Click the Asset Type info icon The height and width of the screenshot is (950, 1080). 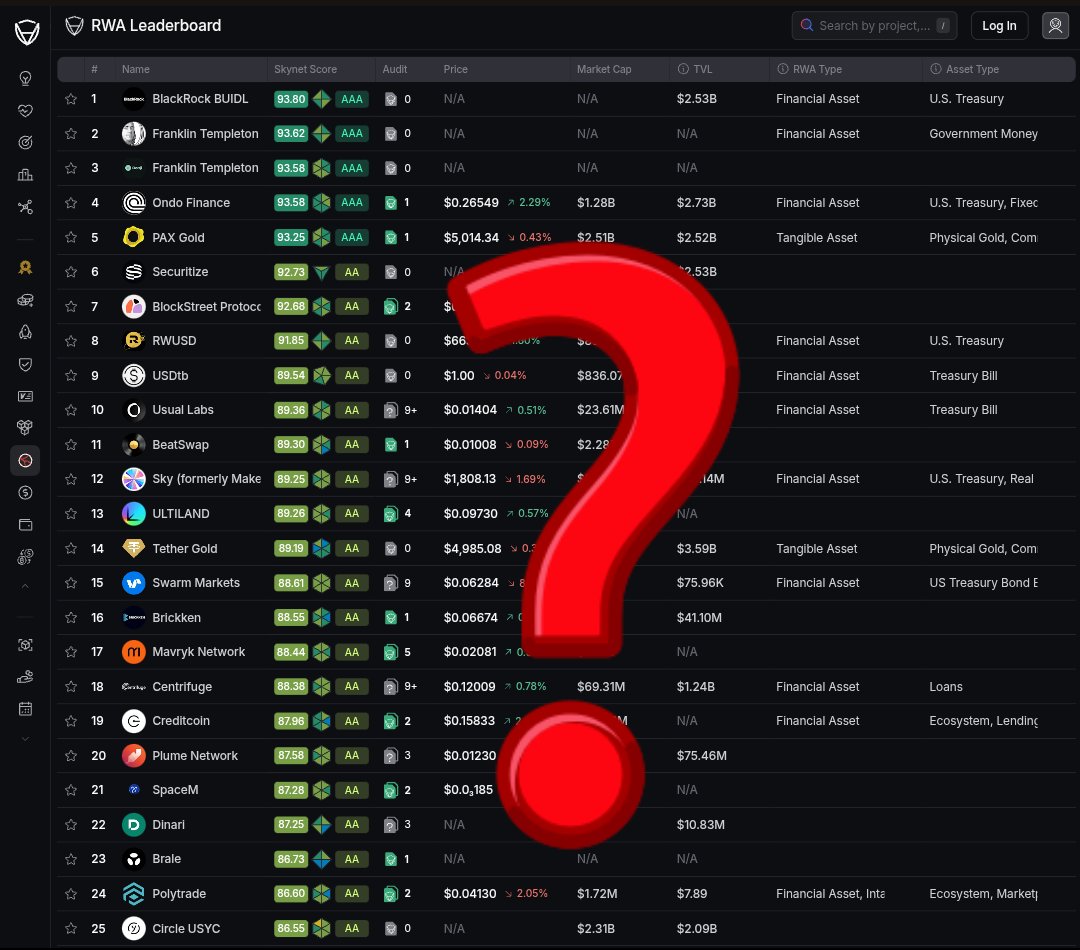935,69
